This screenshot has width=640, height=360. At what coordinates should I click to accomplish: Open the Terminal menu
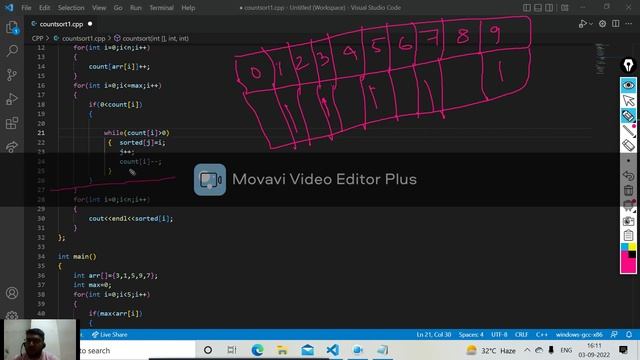tap(161, 8)
